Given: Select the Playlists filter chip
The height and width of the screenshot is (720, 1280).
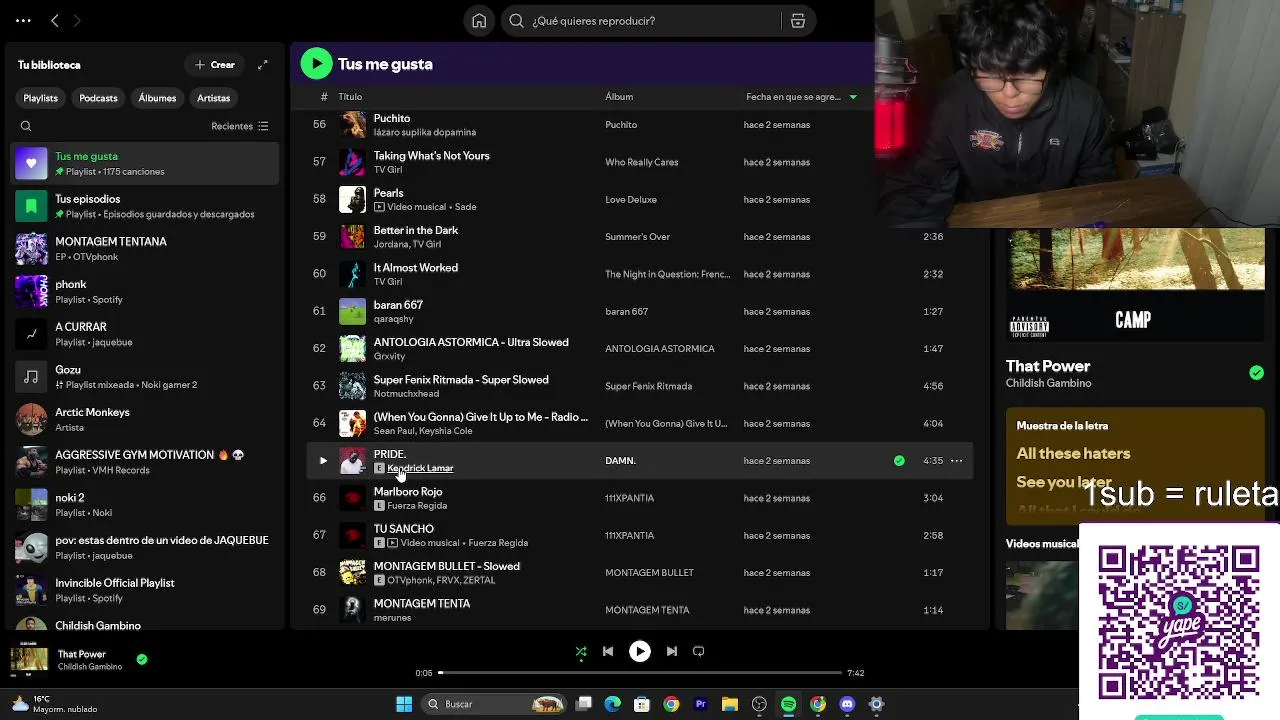Looking at the screenshot, I should pos(41,98).
